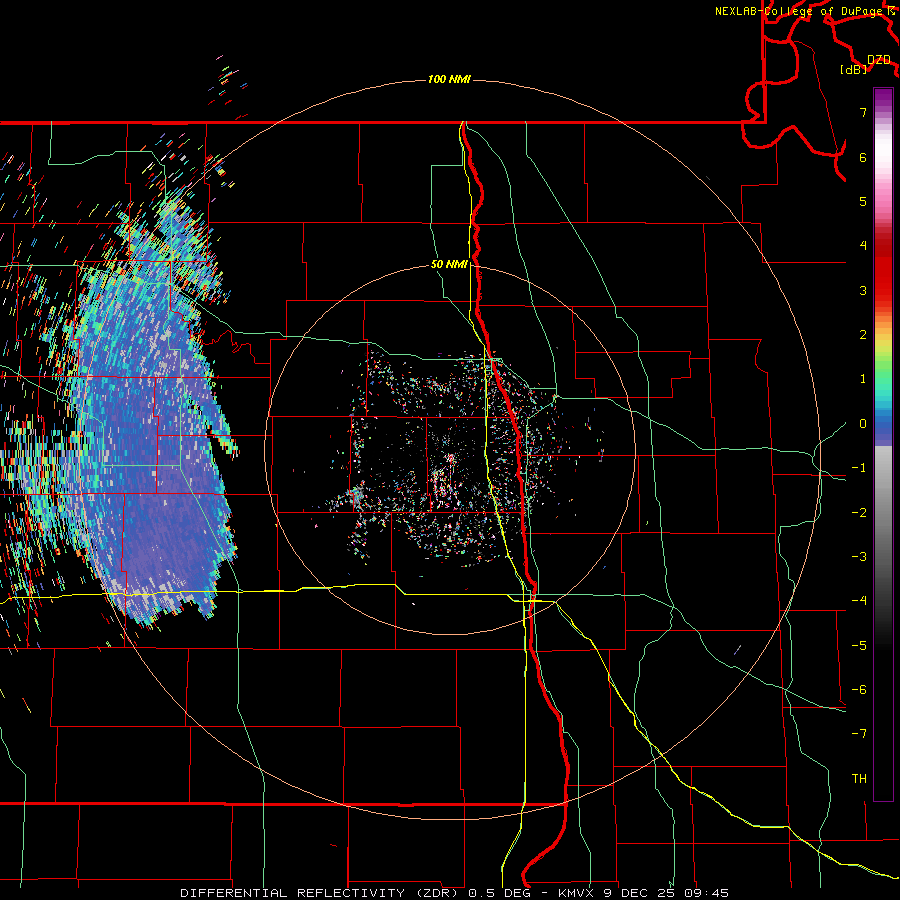Click the "-7" value on the color scale
The image size is (900, 900).
point(859,734)
